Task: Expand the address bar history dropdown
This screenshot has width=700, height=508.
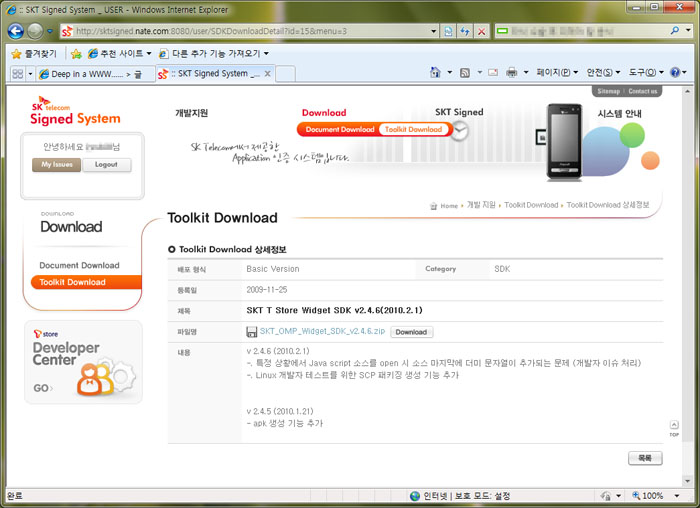Action: (x=433, y=31)
